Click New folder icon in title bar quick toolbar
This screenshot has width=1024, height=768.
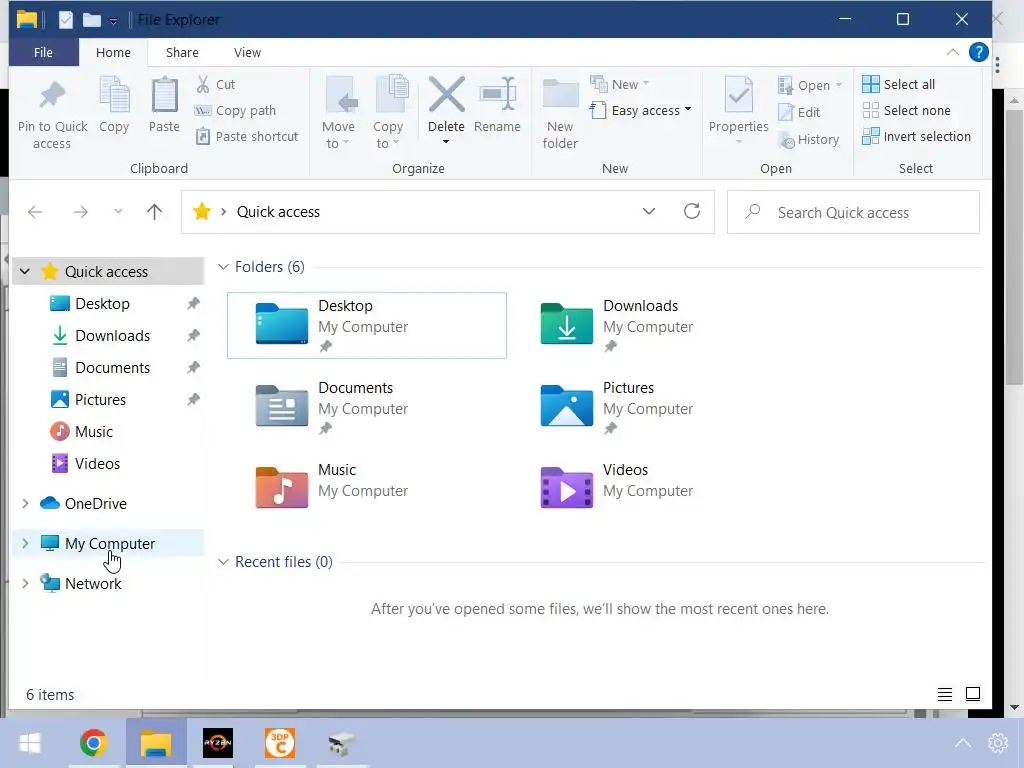[x=91, y=20]
